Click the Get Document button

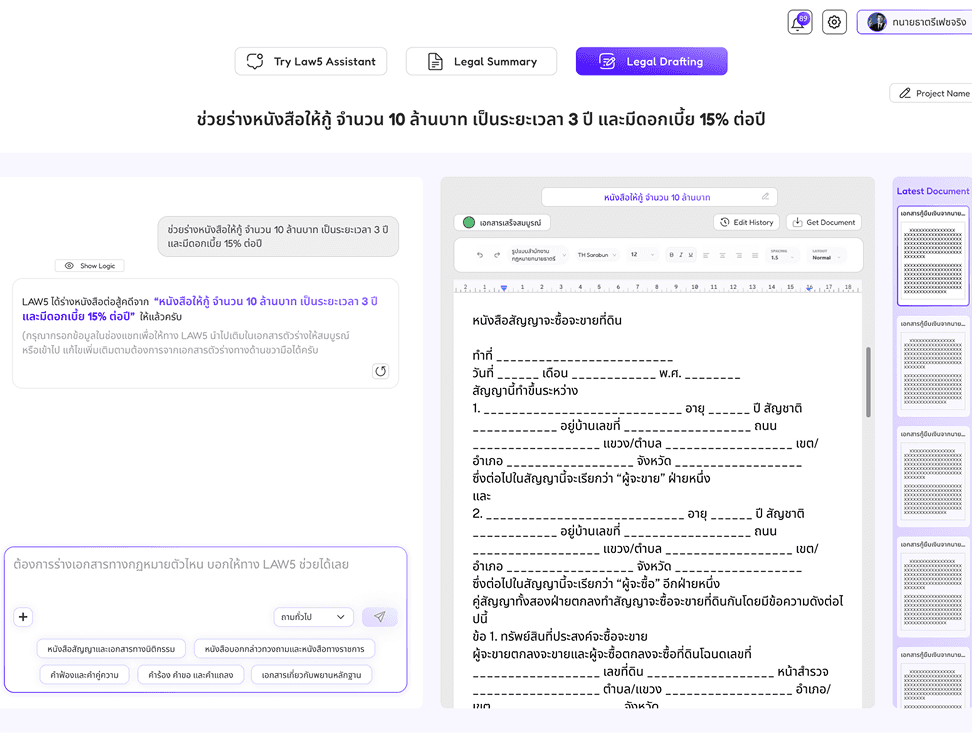tap(824, 222)
